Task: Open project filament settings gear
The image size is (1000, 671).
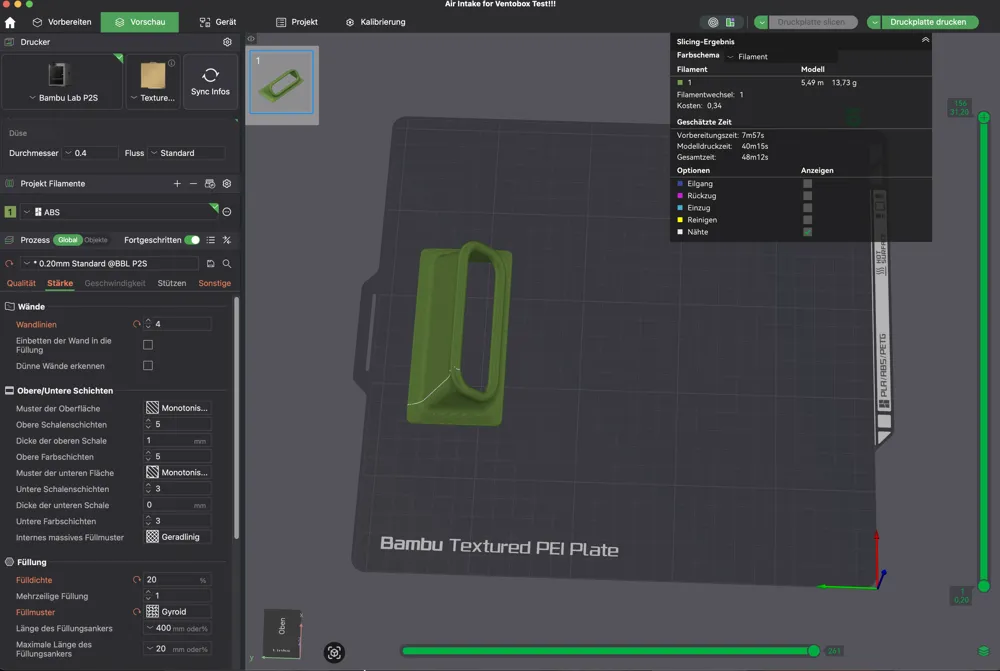Action: 227,184
